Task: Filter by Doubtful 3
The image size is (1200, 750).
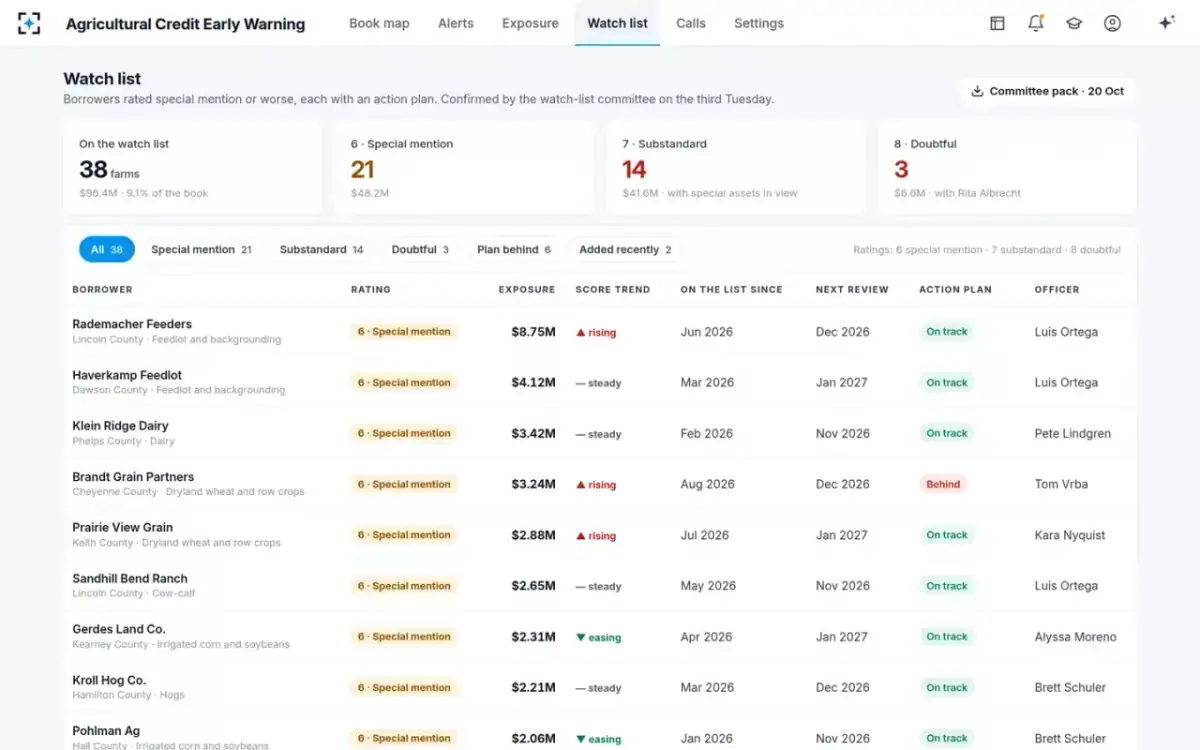Action: pyautogui.click(x=420, y=250)
